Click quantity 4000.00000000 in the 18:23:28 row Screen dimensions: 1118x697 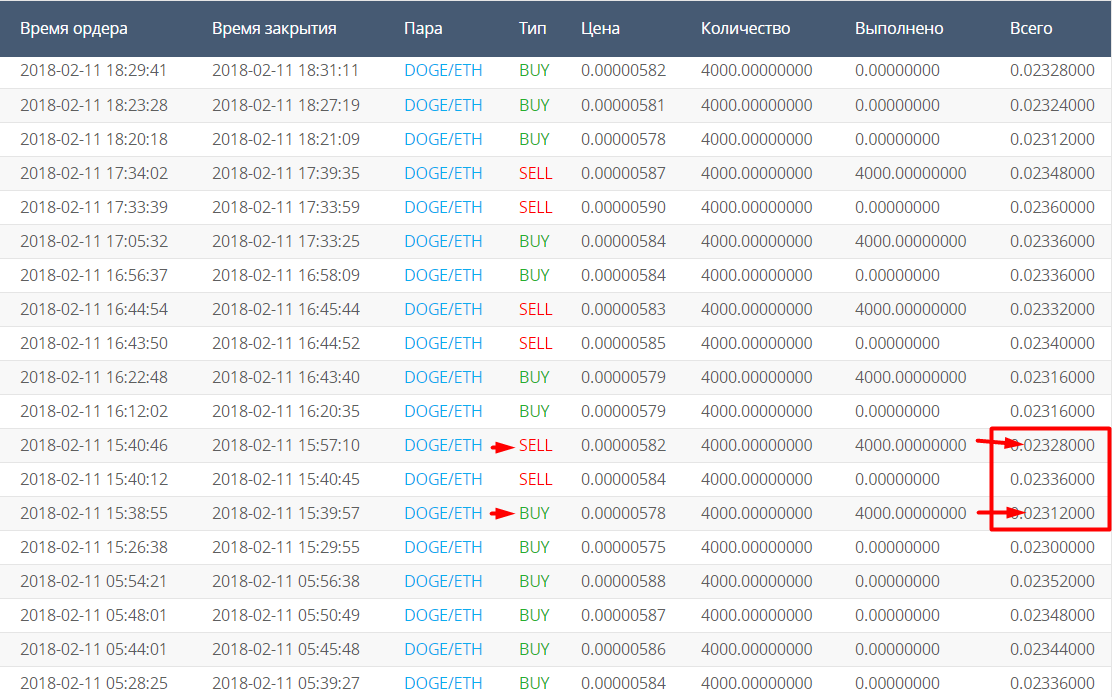757,105
